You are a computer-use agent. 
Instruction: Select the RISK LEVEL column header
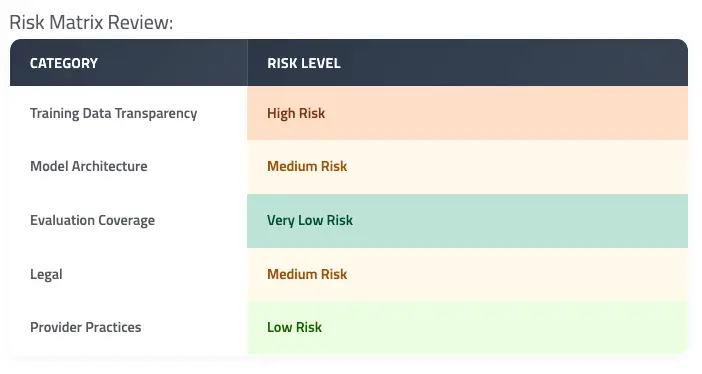click(x=304, y=63)
